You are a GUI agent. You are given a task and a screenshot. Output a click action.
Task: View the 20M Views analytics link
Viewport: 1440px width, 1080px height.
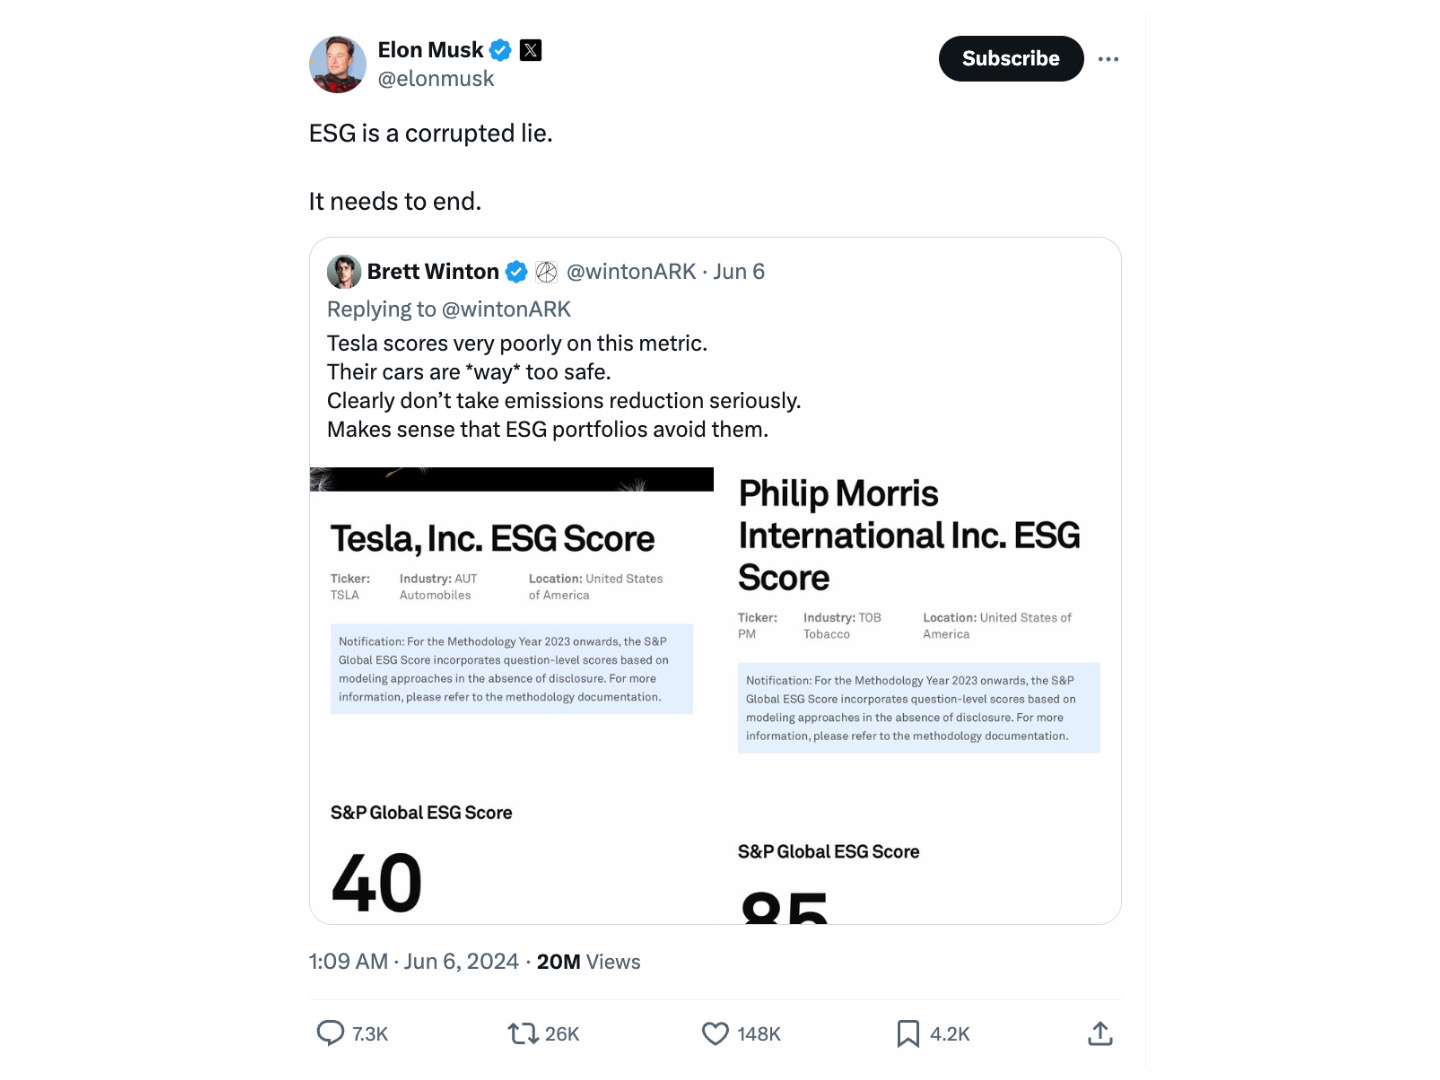click(x=589, y=962)
